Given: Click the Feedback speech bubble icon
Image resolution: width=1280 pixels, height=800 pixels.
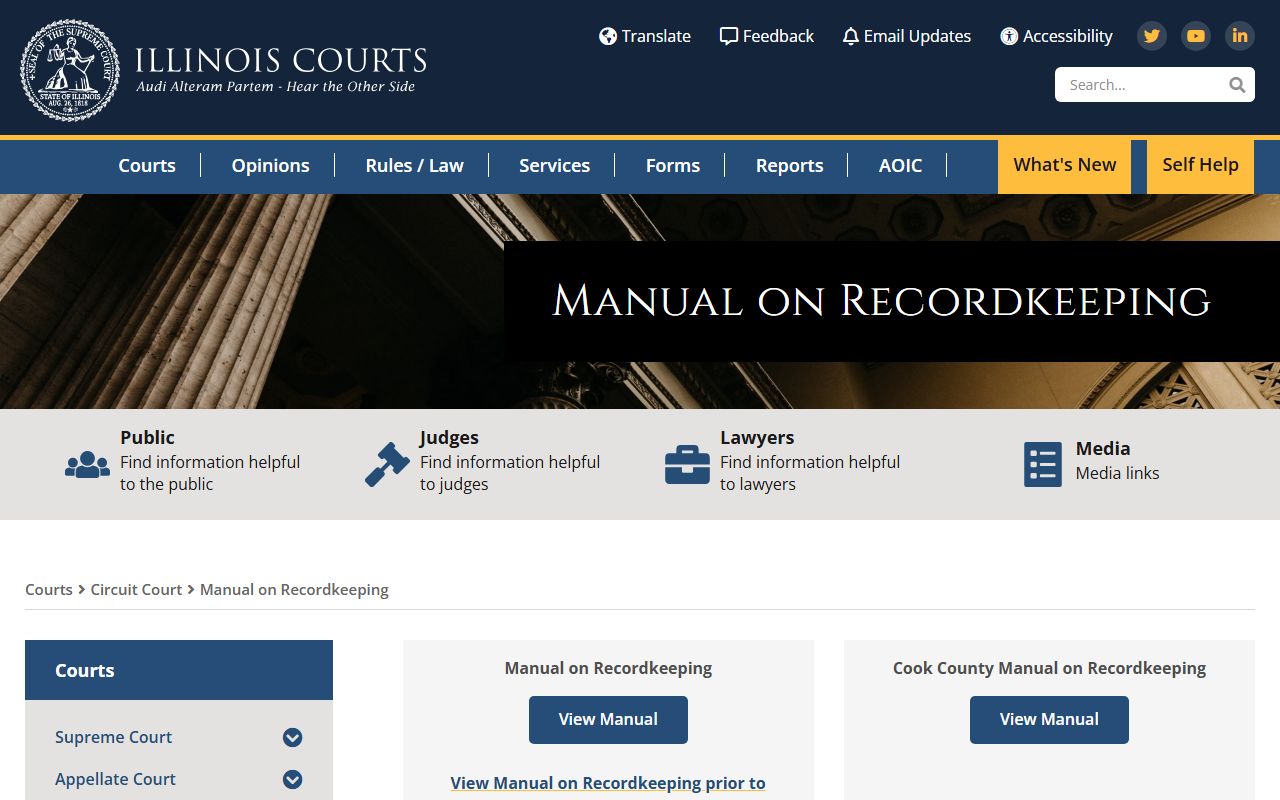Looking at the screenshot, I should click(729, 36).
